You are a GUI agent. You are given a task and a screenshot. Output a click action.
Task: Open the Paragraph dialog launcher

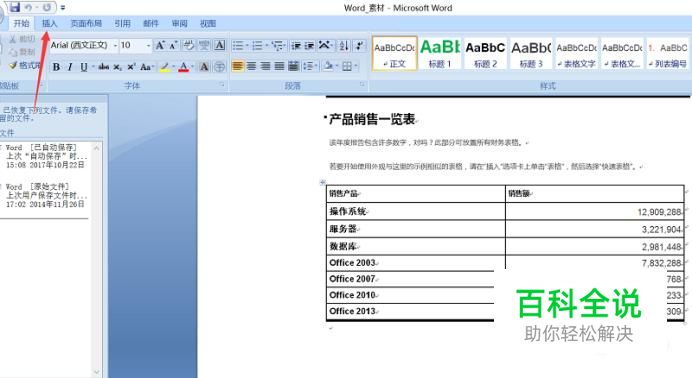click(362, 84)
